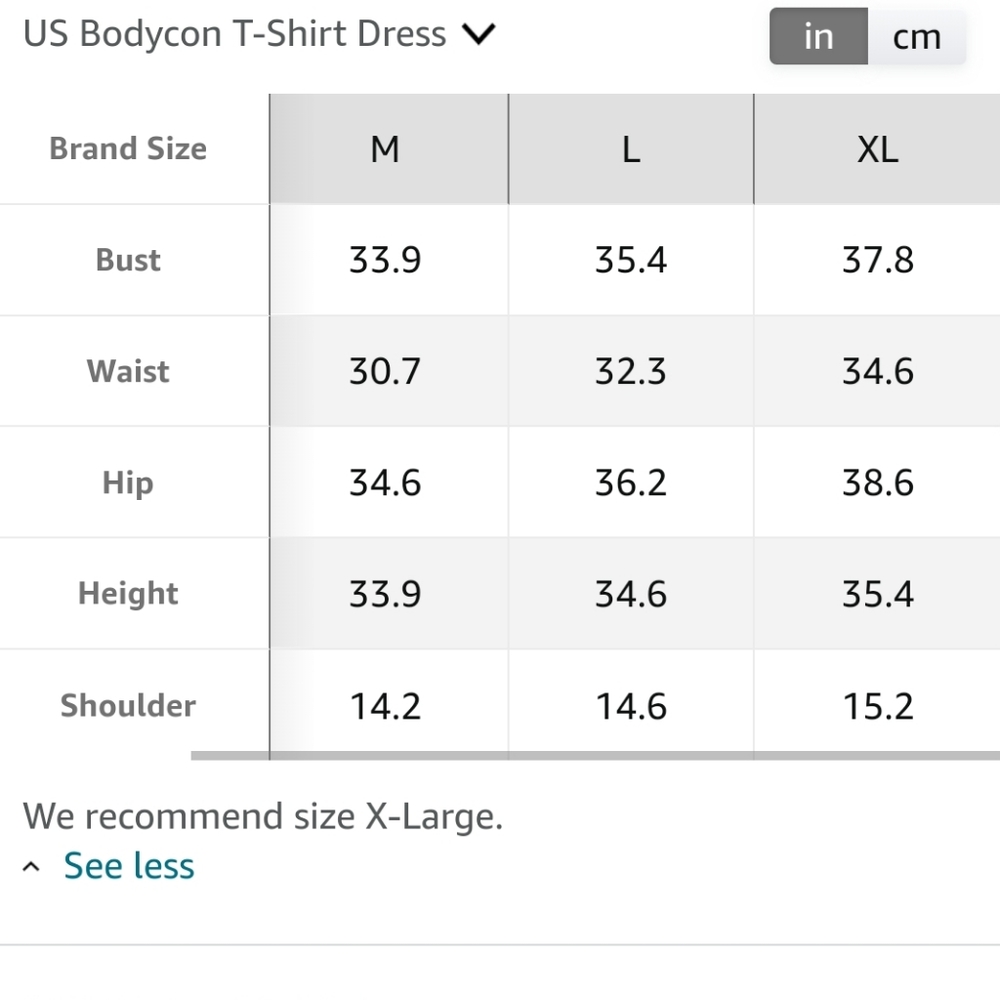
Task: Click the Waist row label
Action: (x=128, y=372)
